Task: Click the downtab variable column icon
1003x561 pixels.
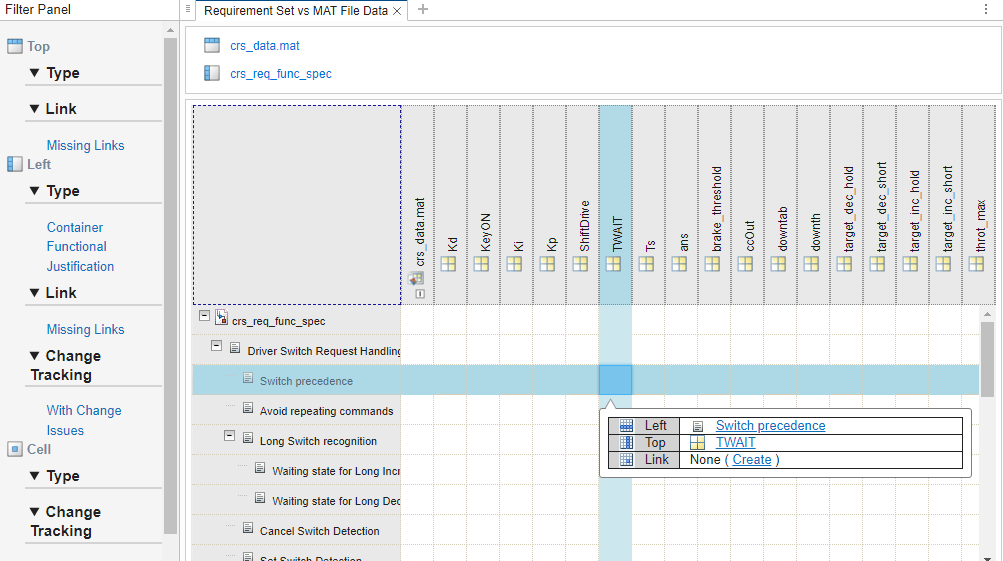Action: pos(778,264)
